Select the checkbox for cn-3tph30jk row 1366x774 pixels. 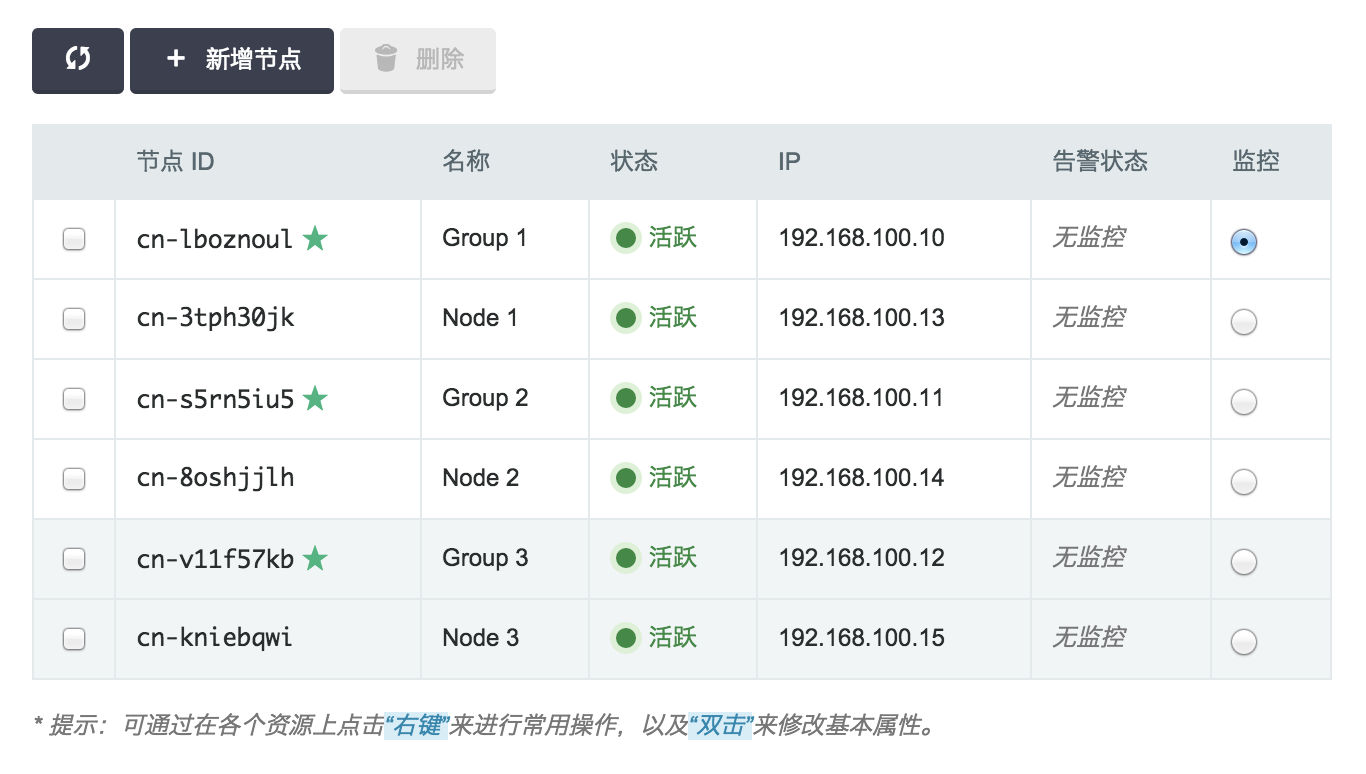pos(74,319)
